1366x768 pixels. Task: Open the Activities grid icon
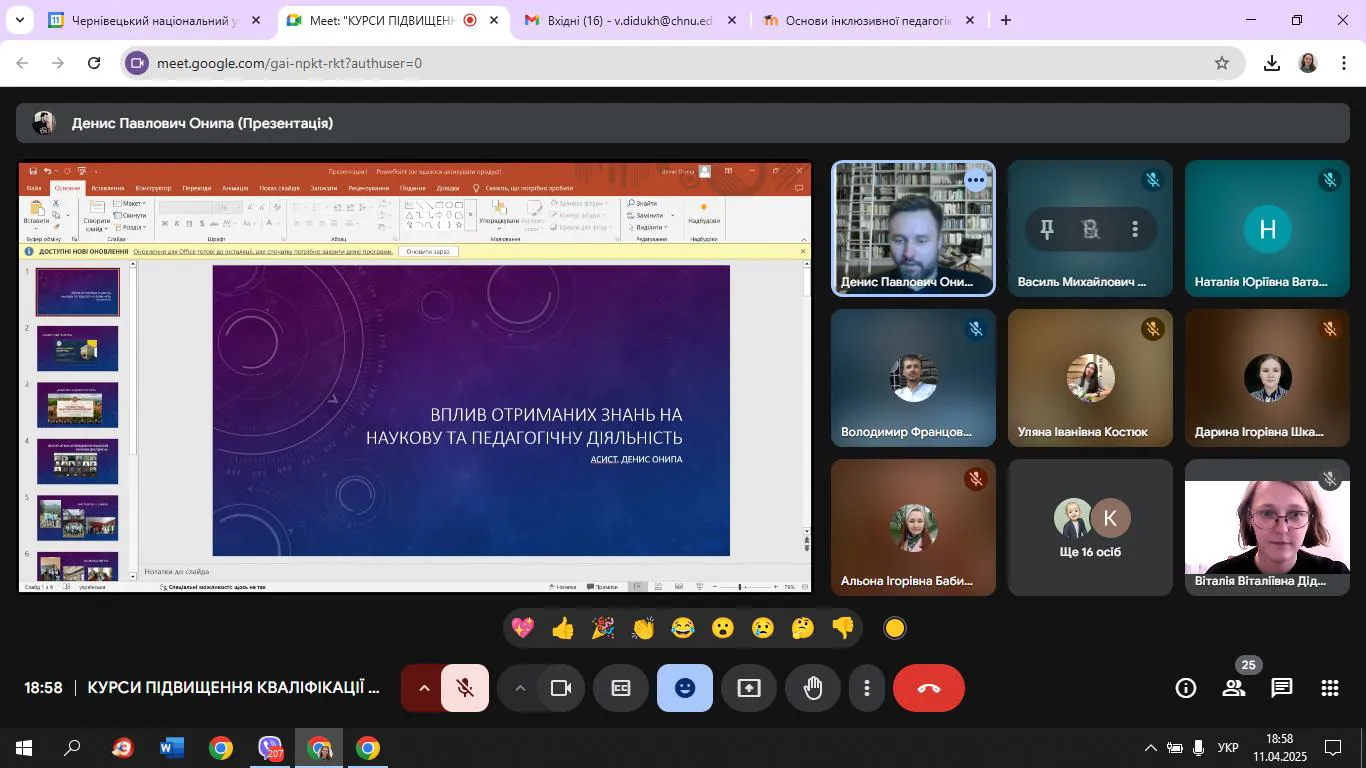point(1329,688)
